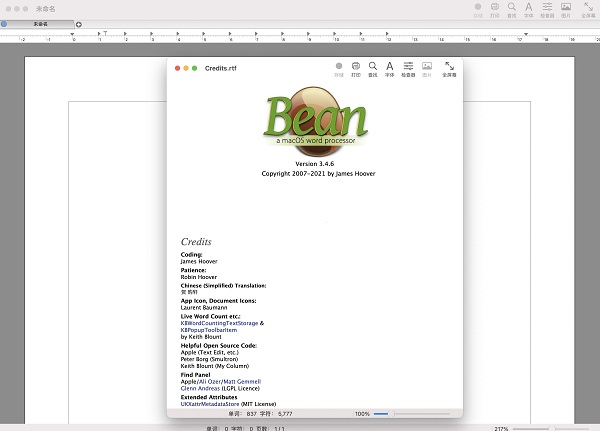The height and width of the screenshot is (431, 600).
Task: Click the Credits.rtf window title
Action: 220,69
